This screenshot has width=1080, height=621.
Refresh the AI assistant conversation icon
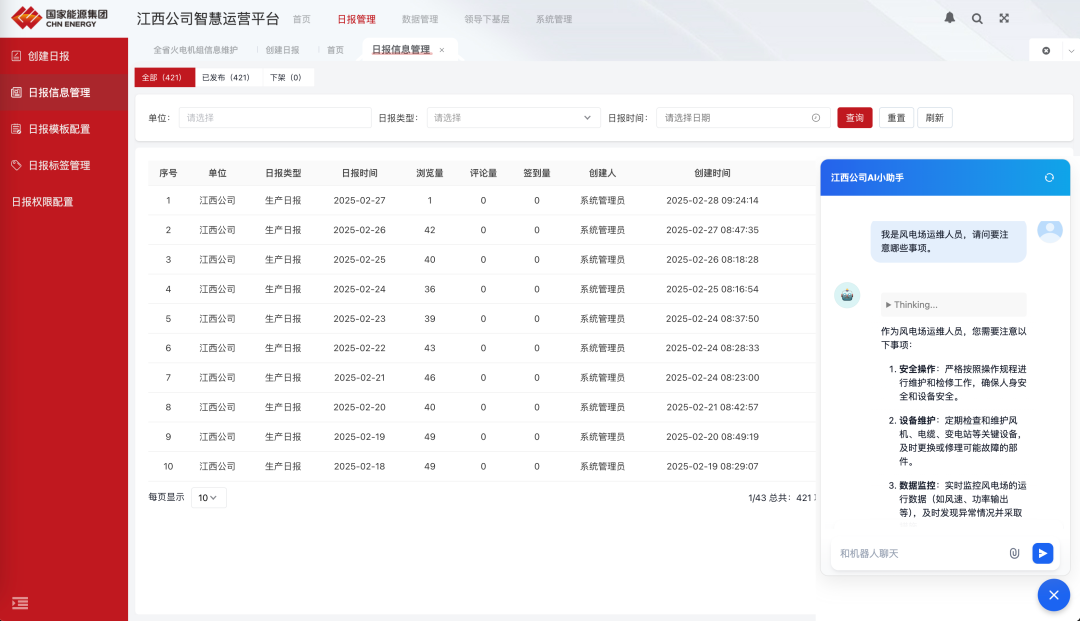(x=1049, y=178)
